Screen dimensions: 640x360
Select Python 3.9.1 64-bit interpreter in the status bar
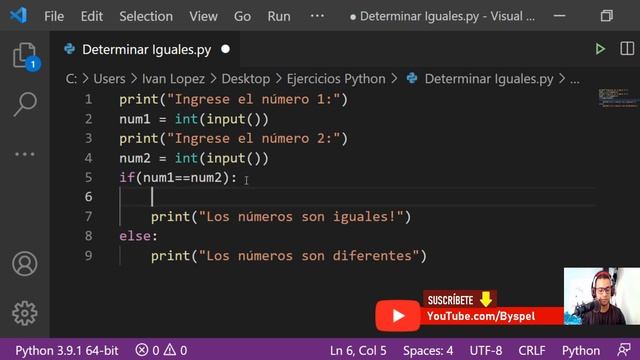click(x=67, y=350)
